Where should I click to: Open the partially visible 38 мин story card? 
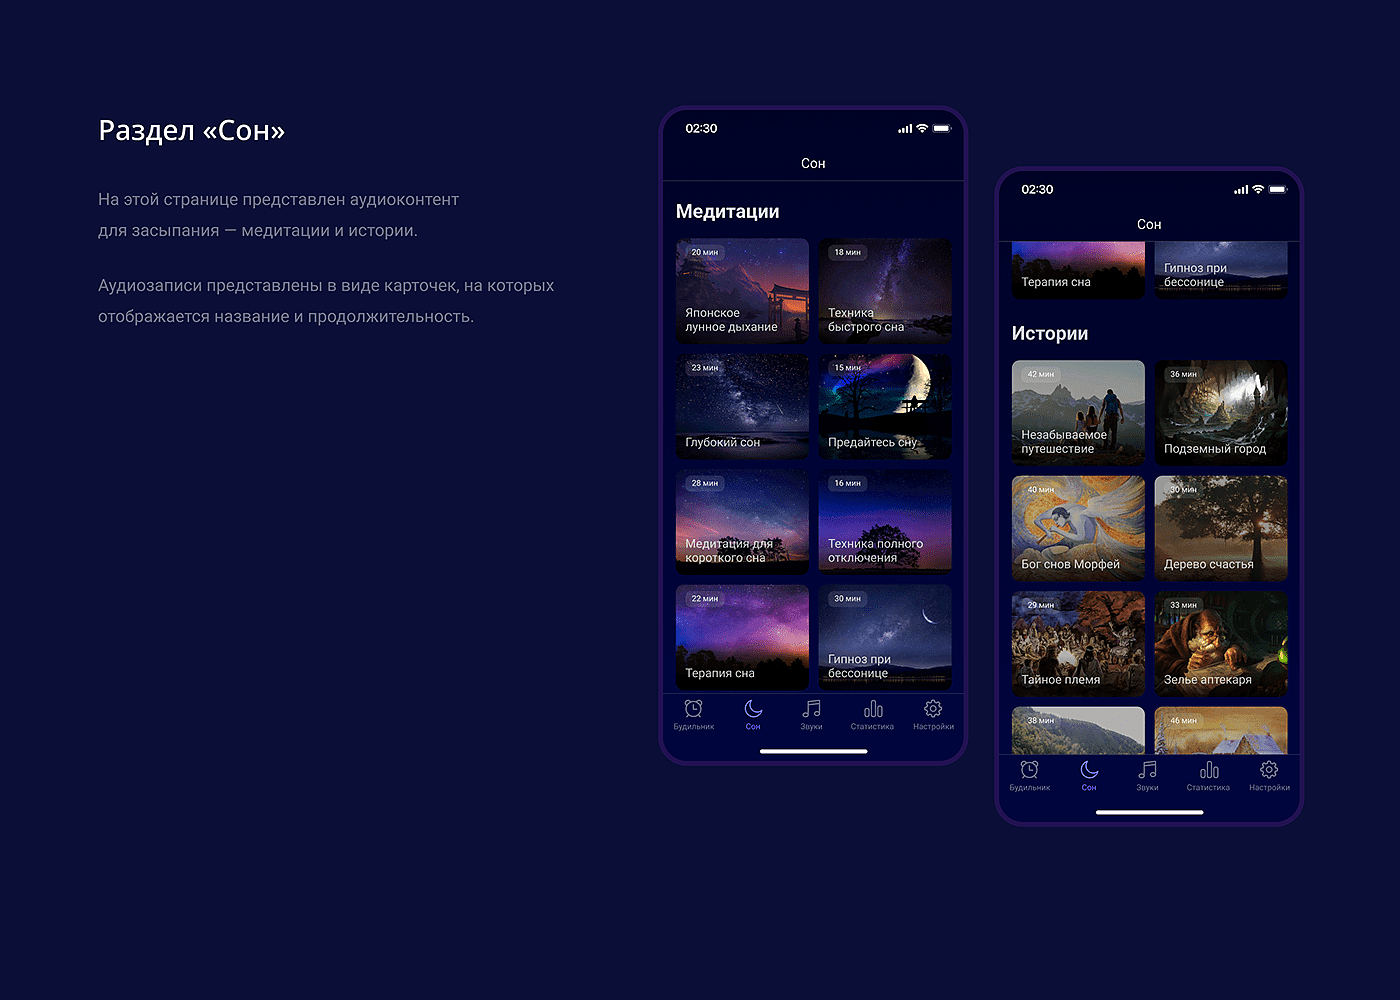click(1078, 731)
